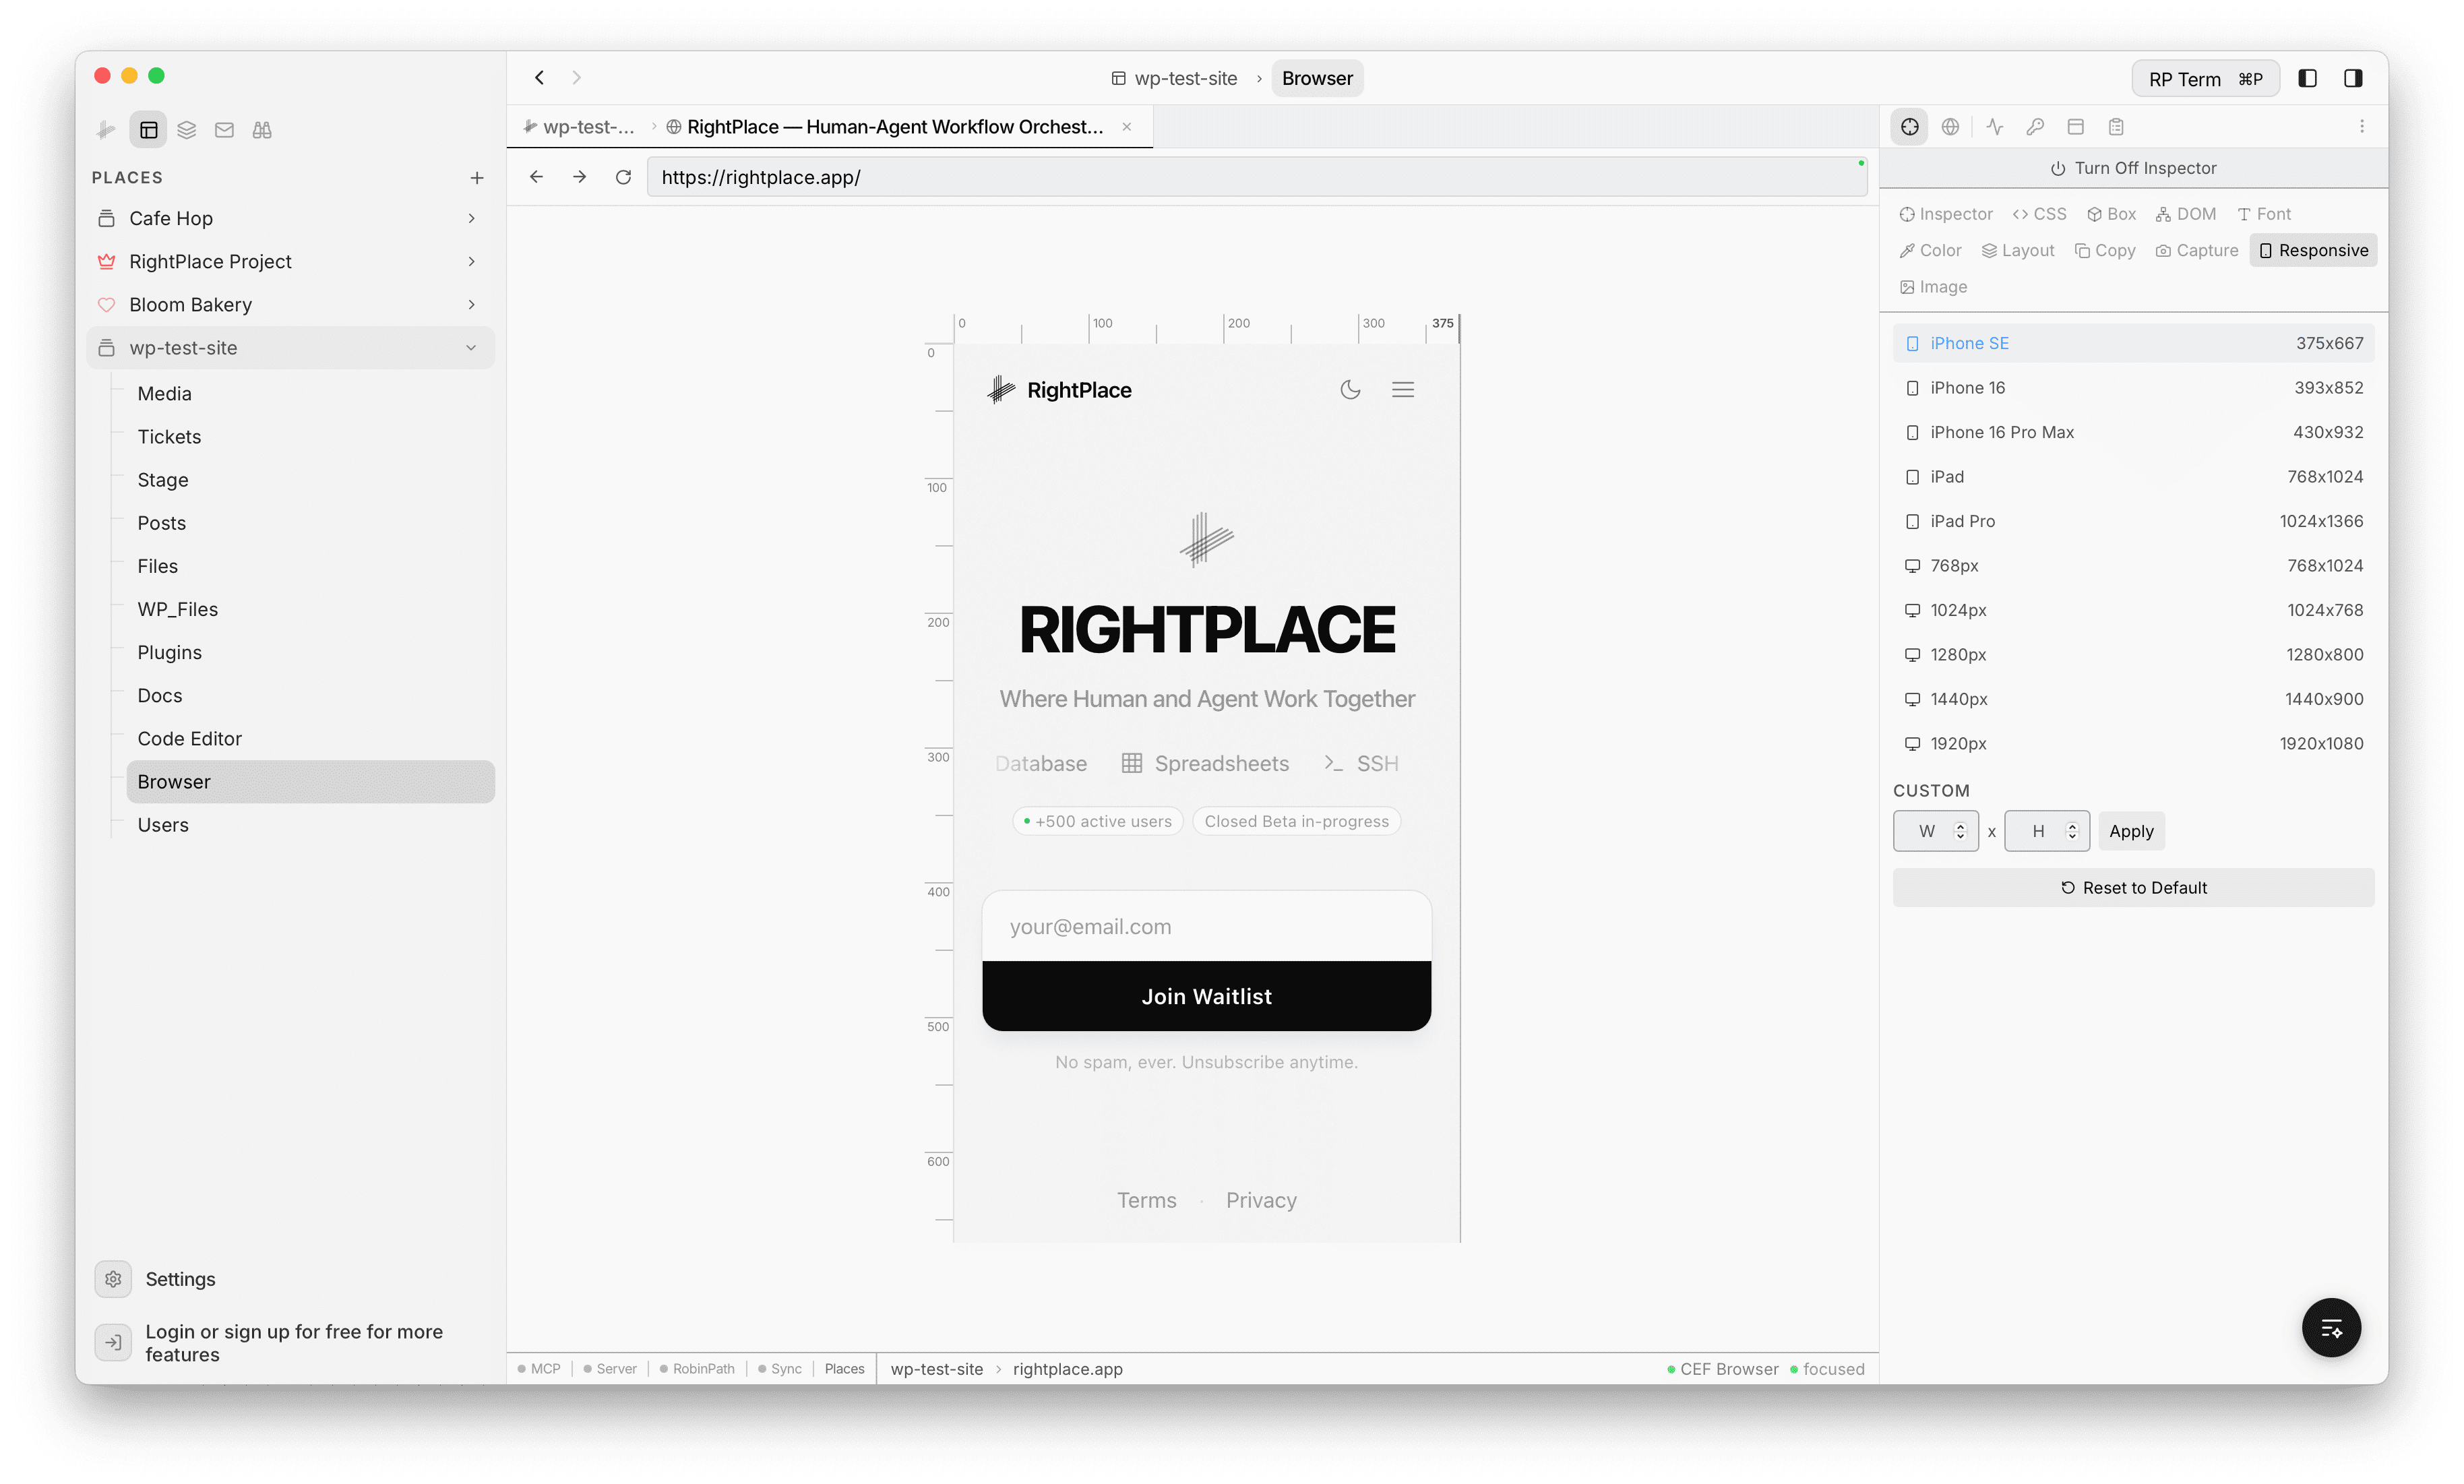
Task: Select the Inspector crosshair tool
Action: [1911, 126]
